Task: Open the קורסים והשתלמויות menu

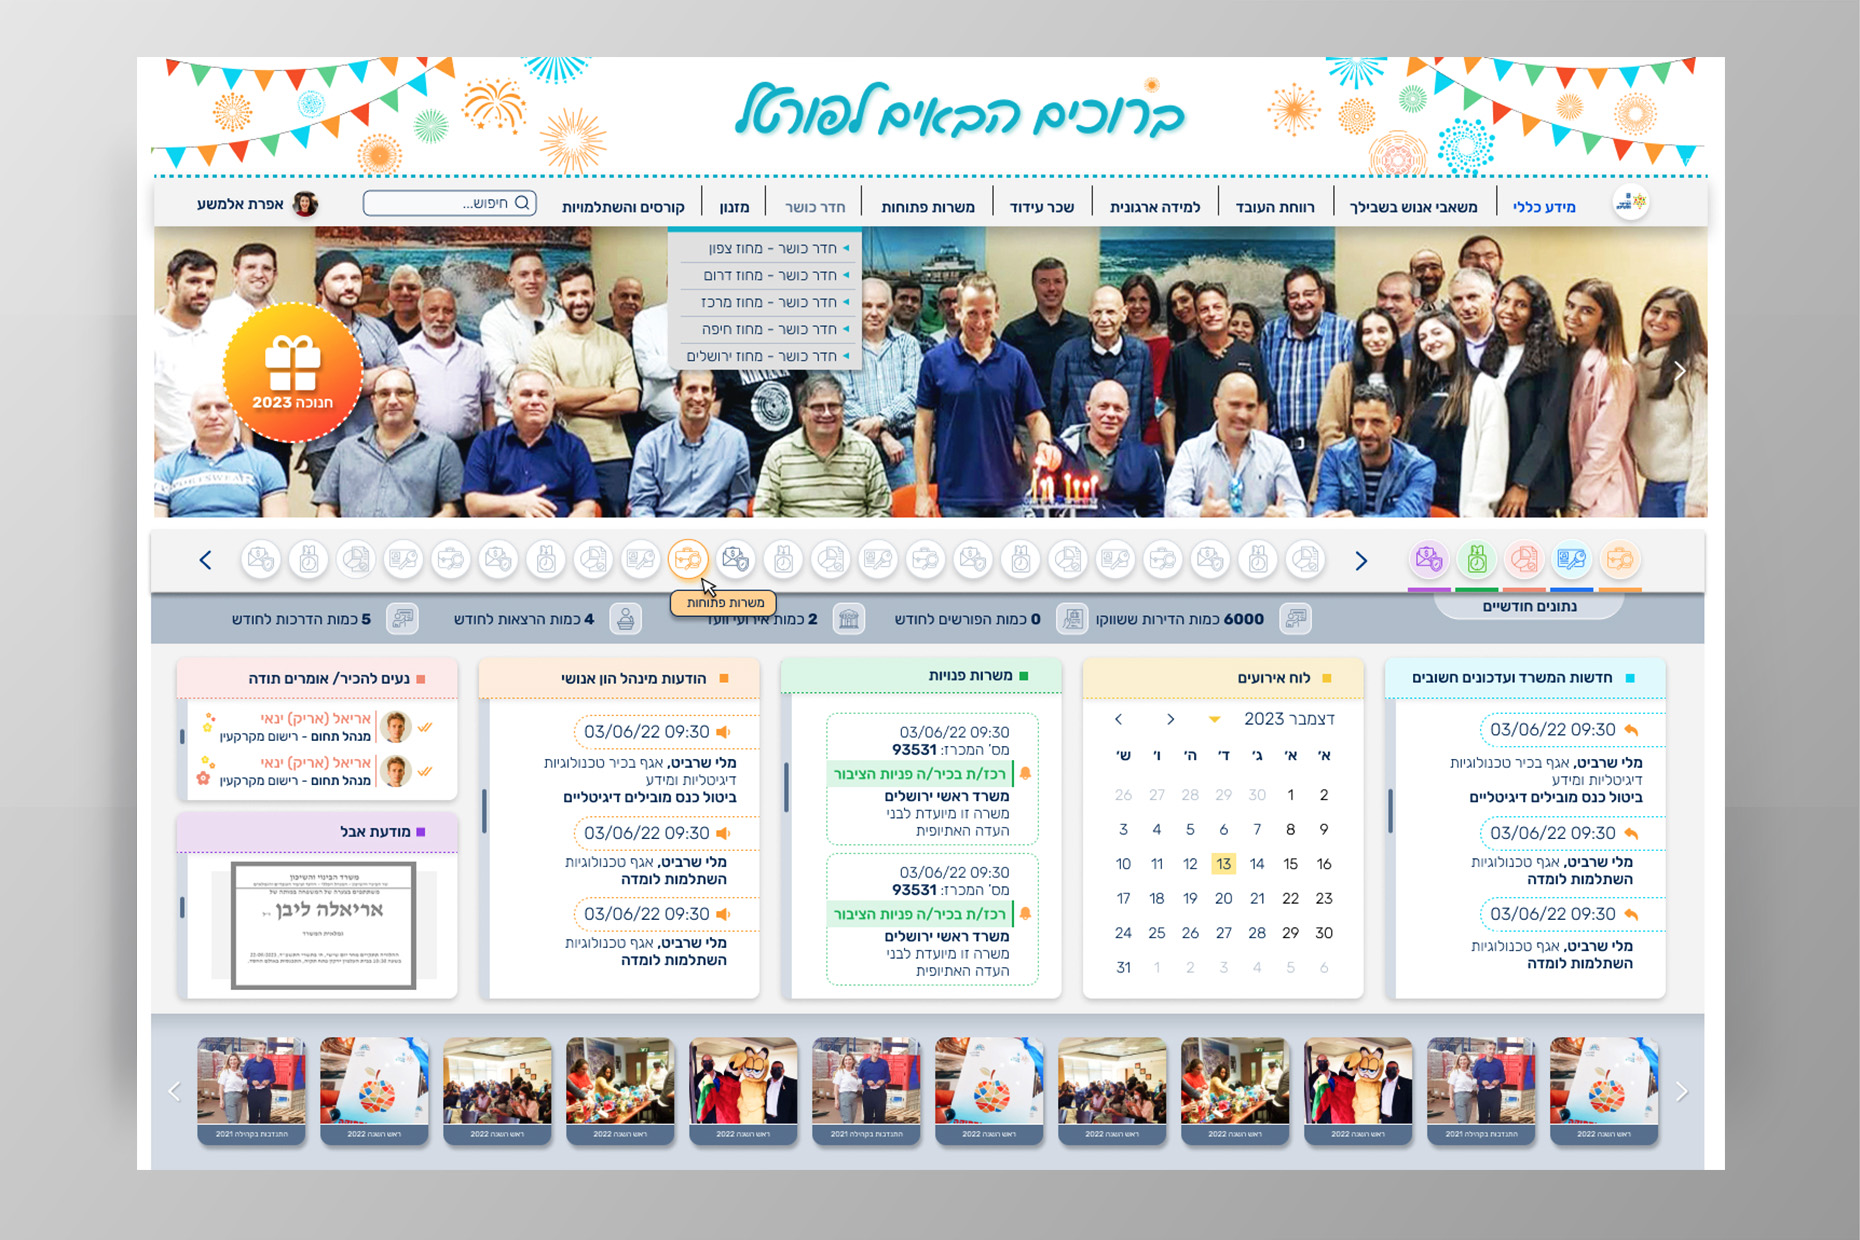Action: pyautogui.click(x=623, y=207)
